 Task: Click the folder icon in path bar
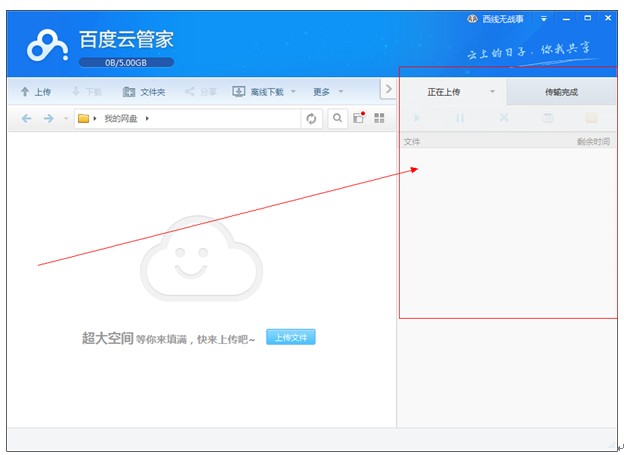83,118
